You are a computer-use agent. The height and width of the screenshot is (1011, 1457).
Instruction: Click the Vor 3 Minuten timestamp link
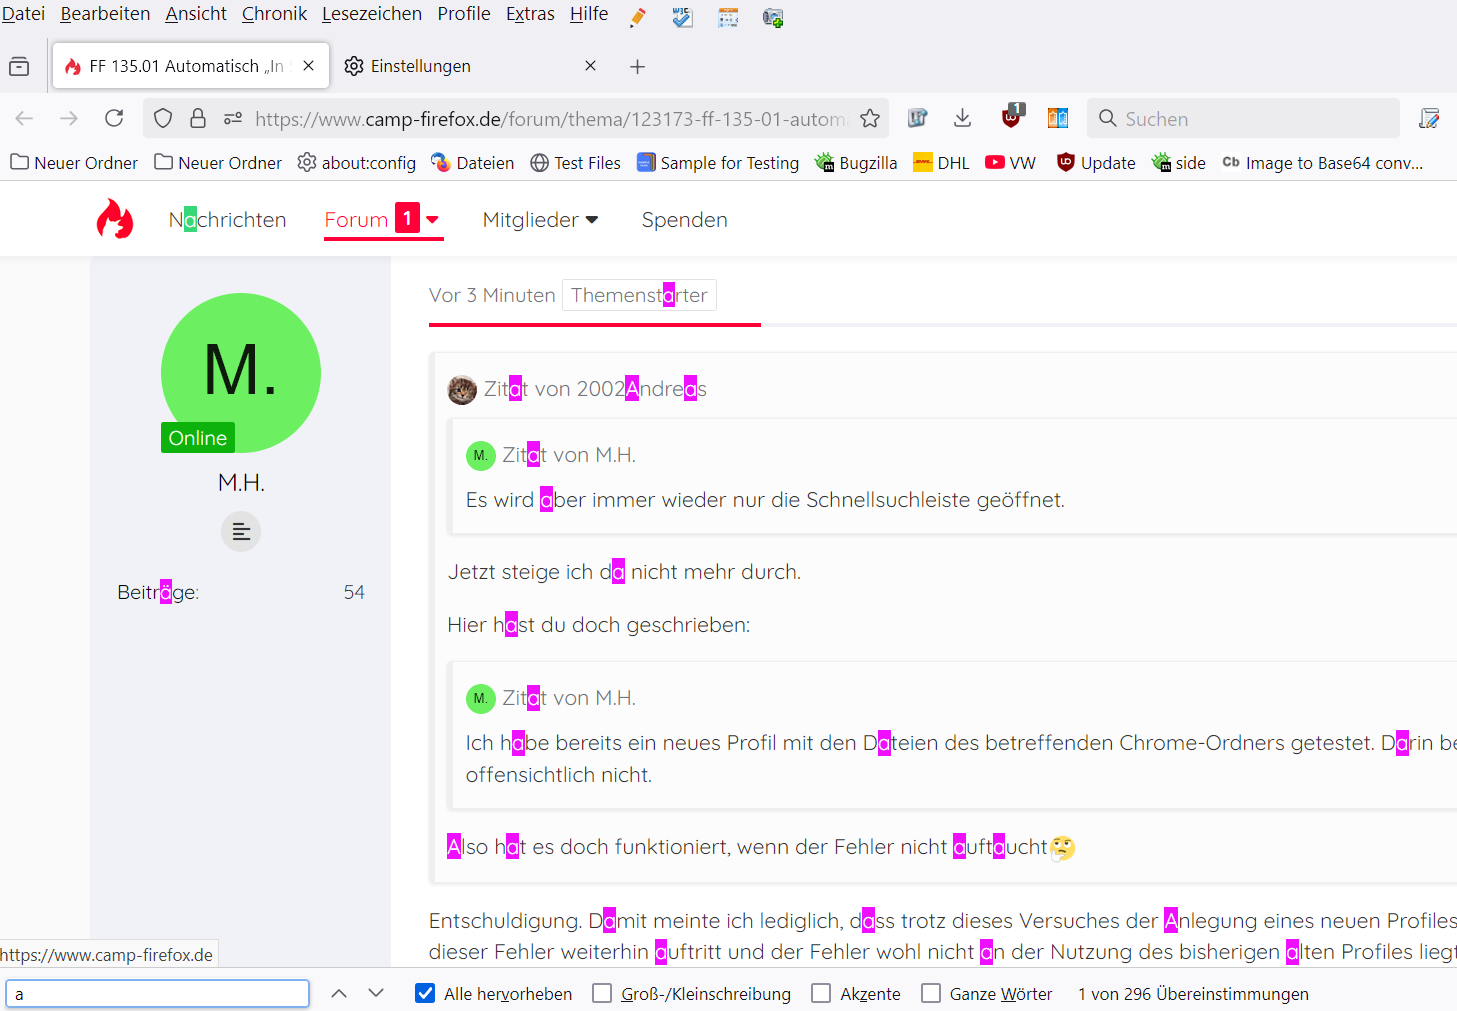click(x=492, y=295)
